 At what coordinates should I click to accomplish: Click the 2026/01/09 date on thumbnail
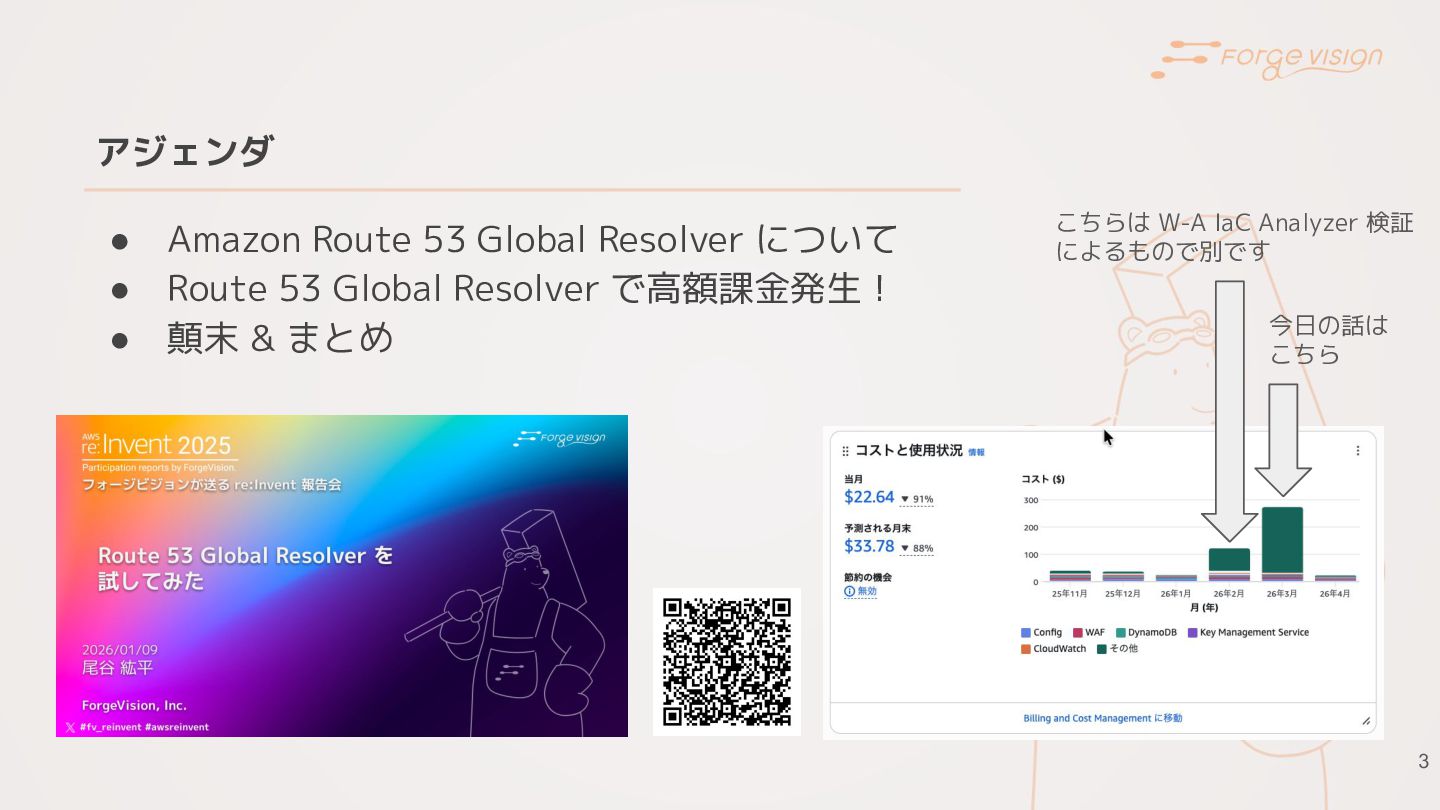point(118,649)
